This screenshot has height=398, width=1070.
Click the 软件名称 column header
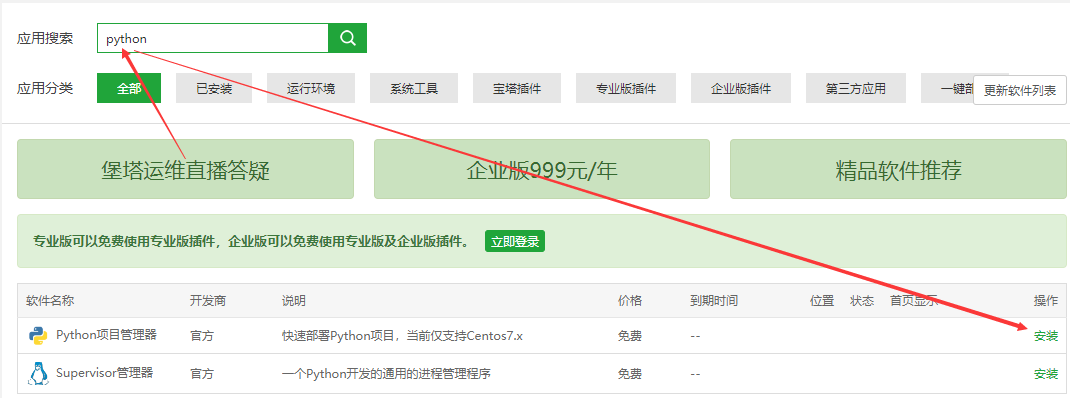point(50,300)
